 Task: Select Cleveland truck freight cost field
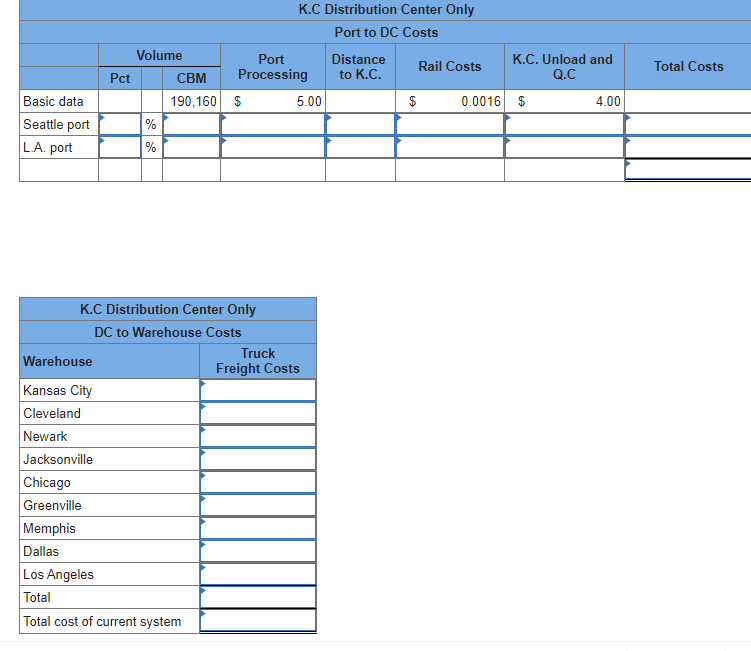[258, 413]
